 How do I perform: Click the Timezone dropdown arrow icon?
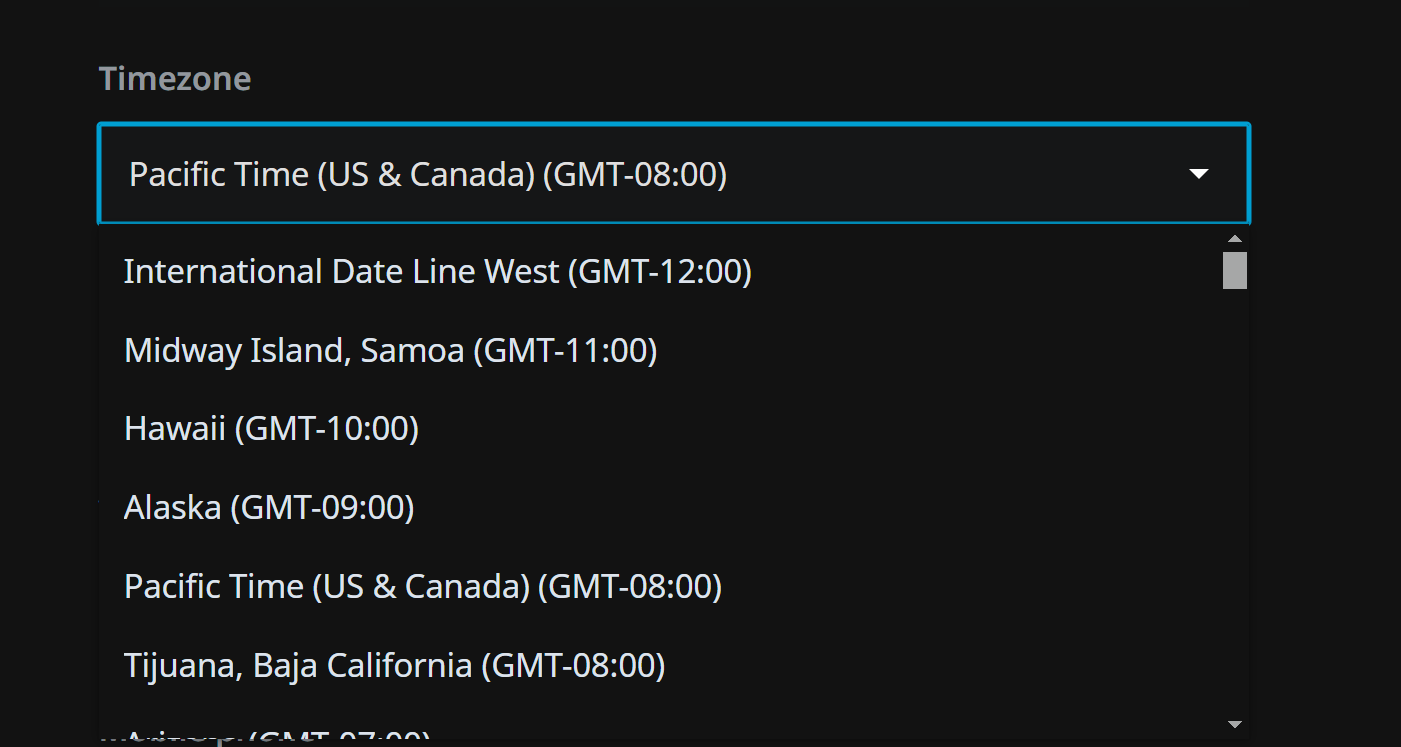coord(1198,175)
